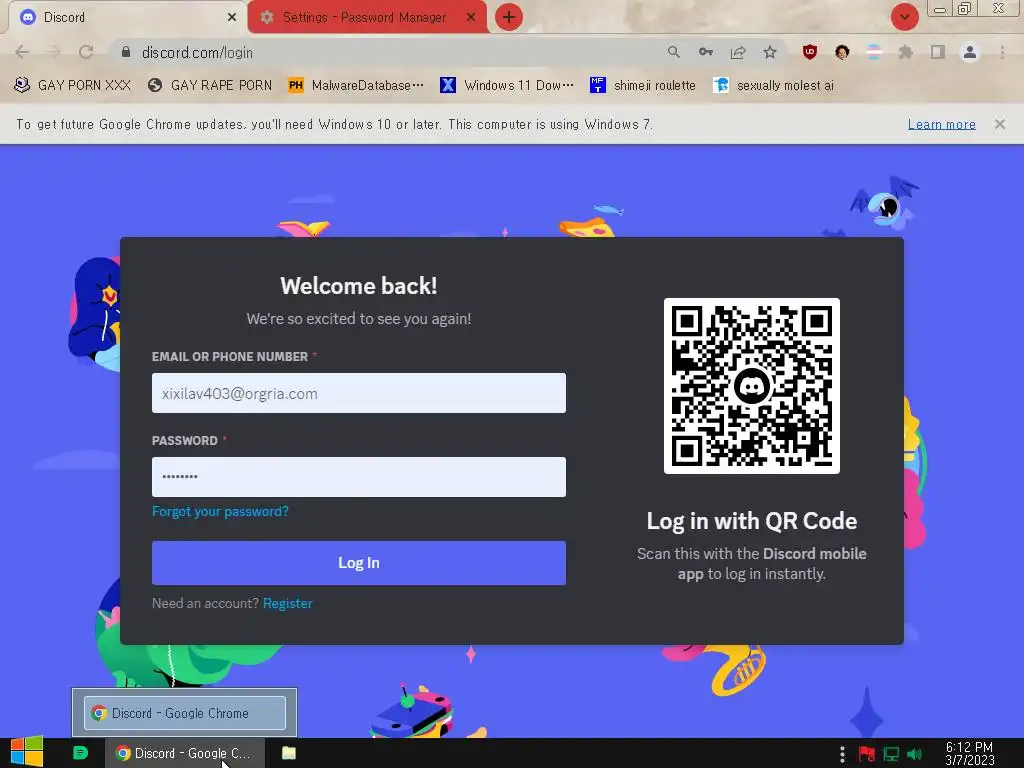This screenshot has height=768, width=1024.
Task: Open the Windows Start button
Action: (x=27, y=752)
